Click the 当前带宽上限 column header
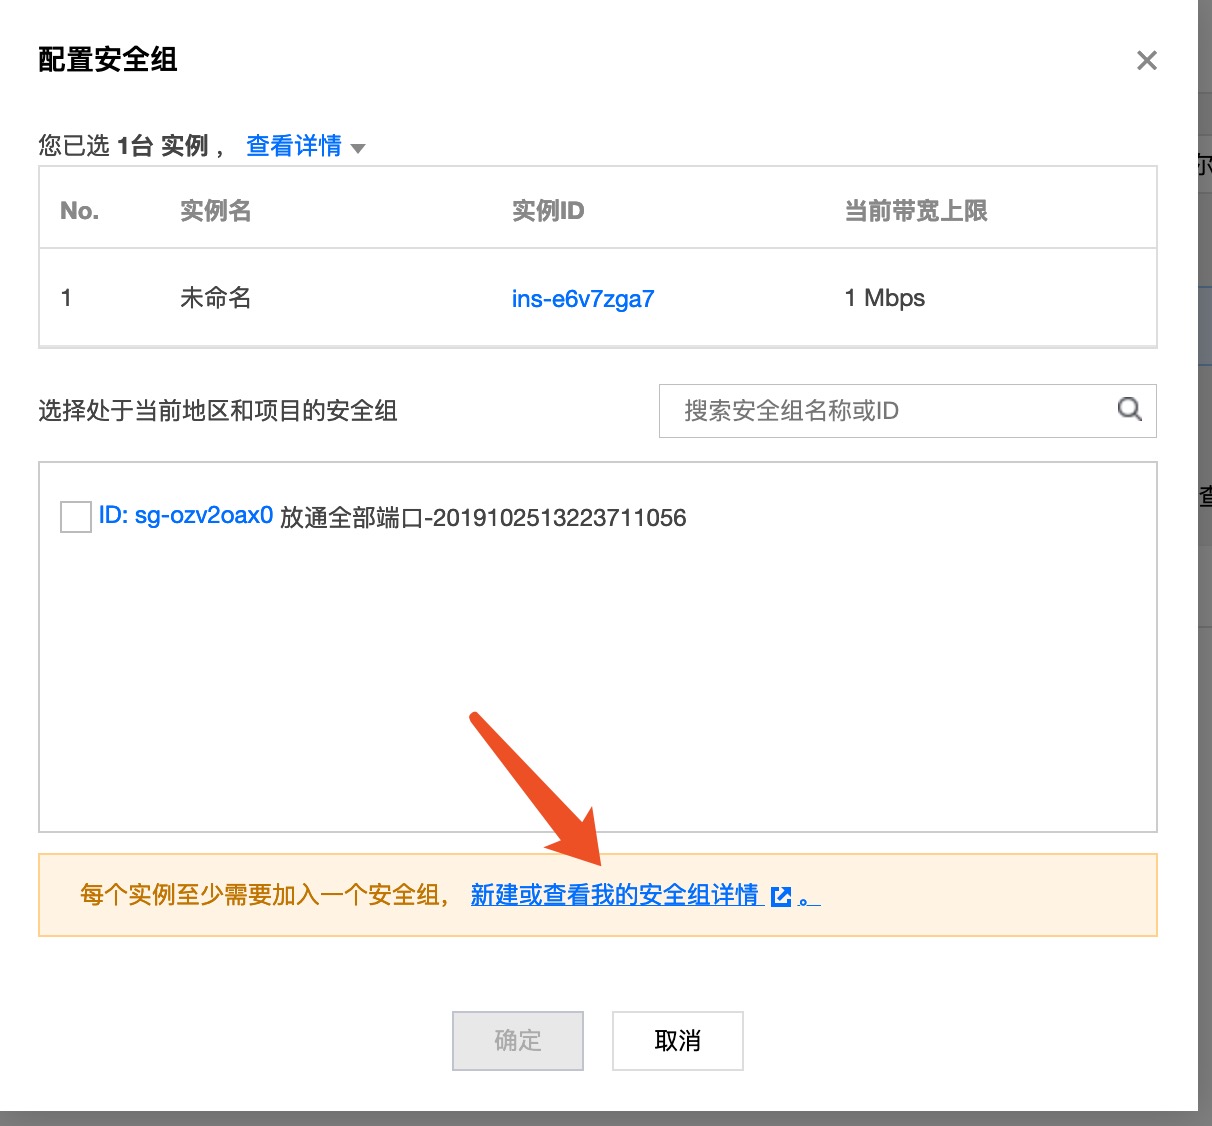Screen dimensions: 1212x1126 tap(915, 211)
